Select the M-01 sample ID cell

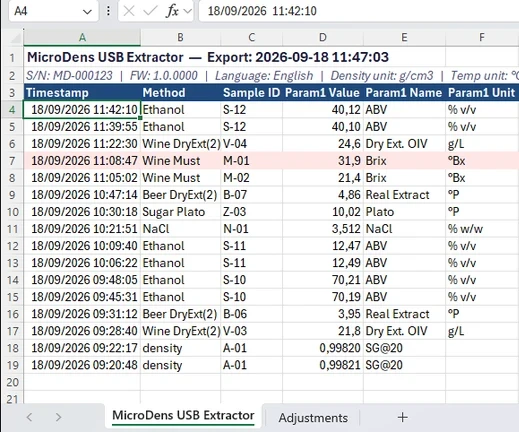tap(251, 161)
